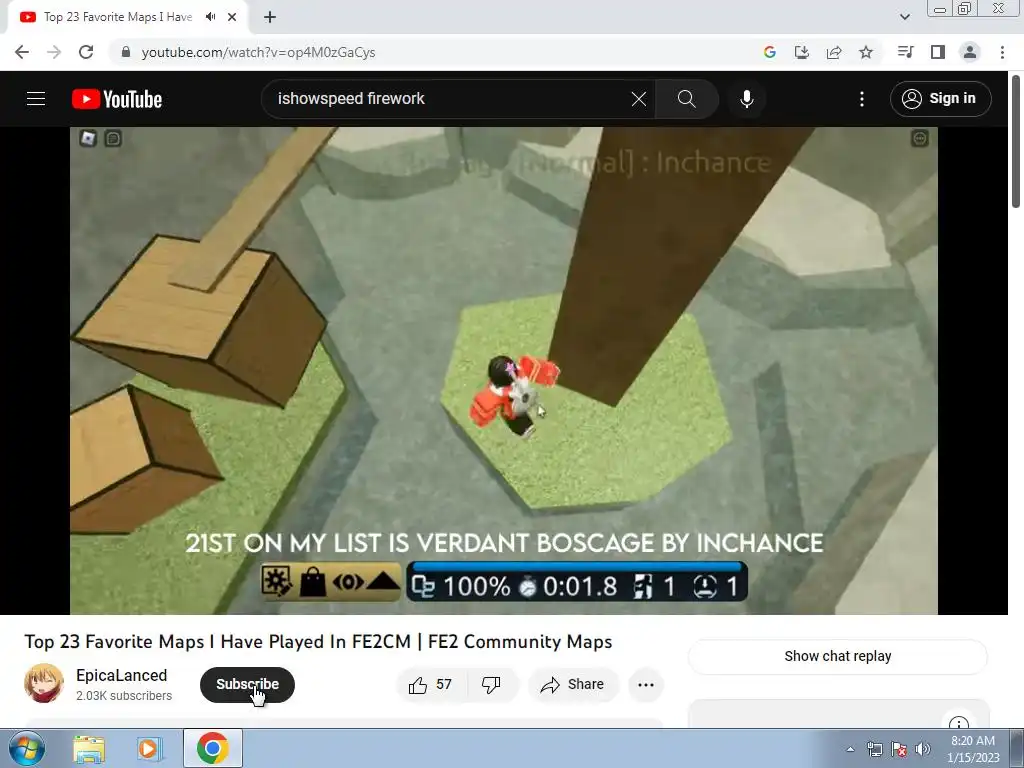Image resolution: width=1024 pixels, height=768 pixels.
Task: Share this page from address bar
Action: [x=834, y=52]
